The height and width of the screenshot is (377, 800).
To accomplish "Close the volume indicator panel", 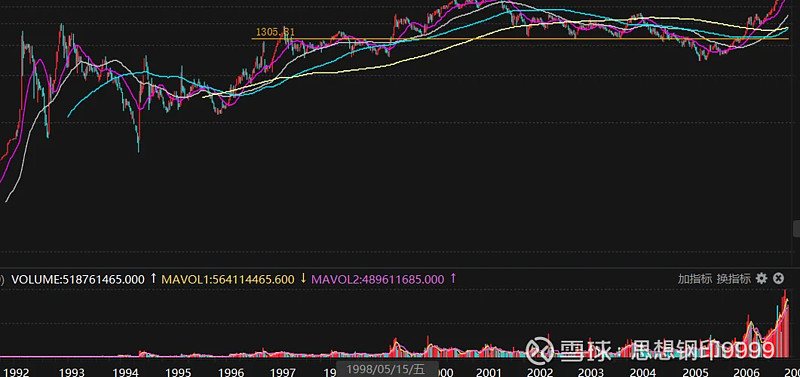I will (x=778, y=279).
